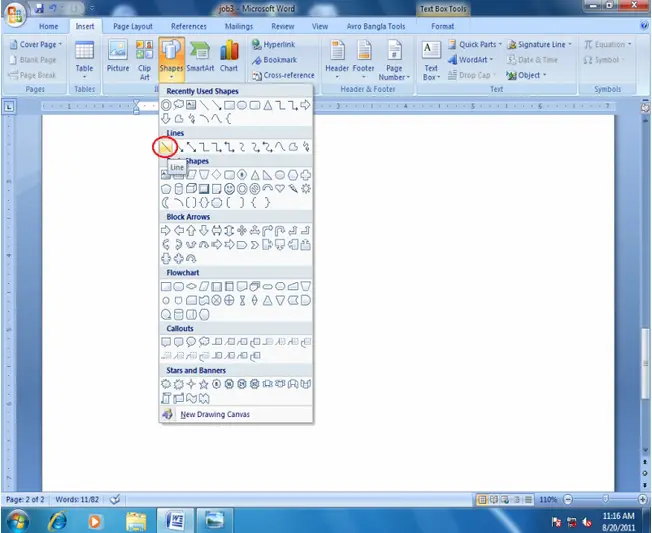652x533 pixels.
Task: Insert the 5-Point Star shape
Action: [204, 384]
